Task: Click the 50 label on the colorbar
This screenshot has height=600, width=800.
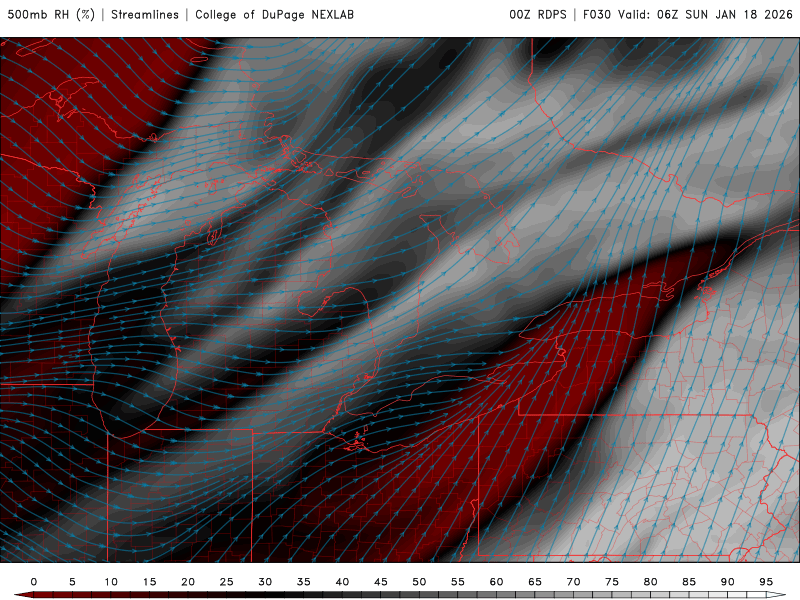Action: (419, 582)
